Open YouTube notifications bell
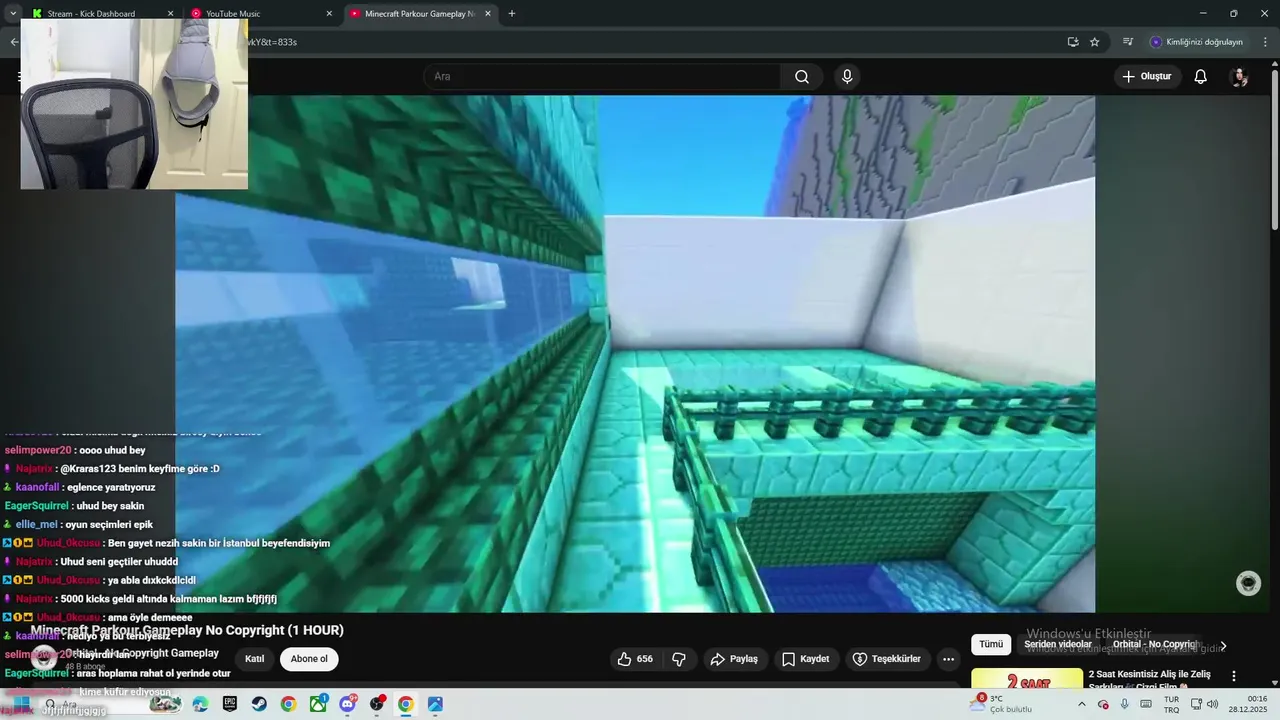This screenshot has height=720, width=1280. pos(1201,76)
